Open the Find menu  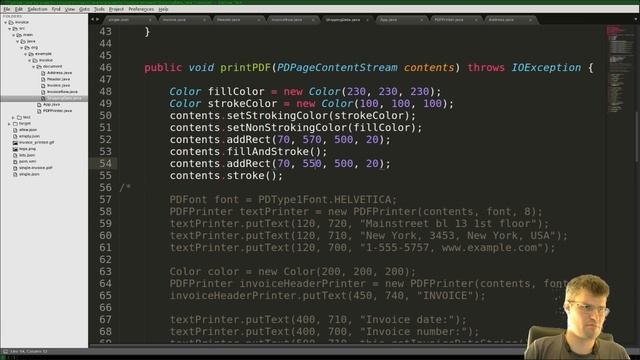tap(56, 9)
